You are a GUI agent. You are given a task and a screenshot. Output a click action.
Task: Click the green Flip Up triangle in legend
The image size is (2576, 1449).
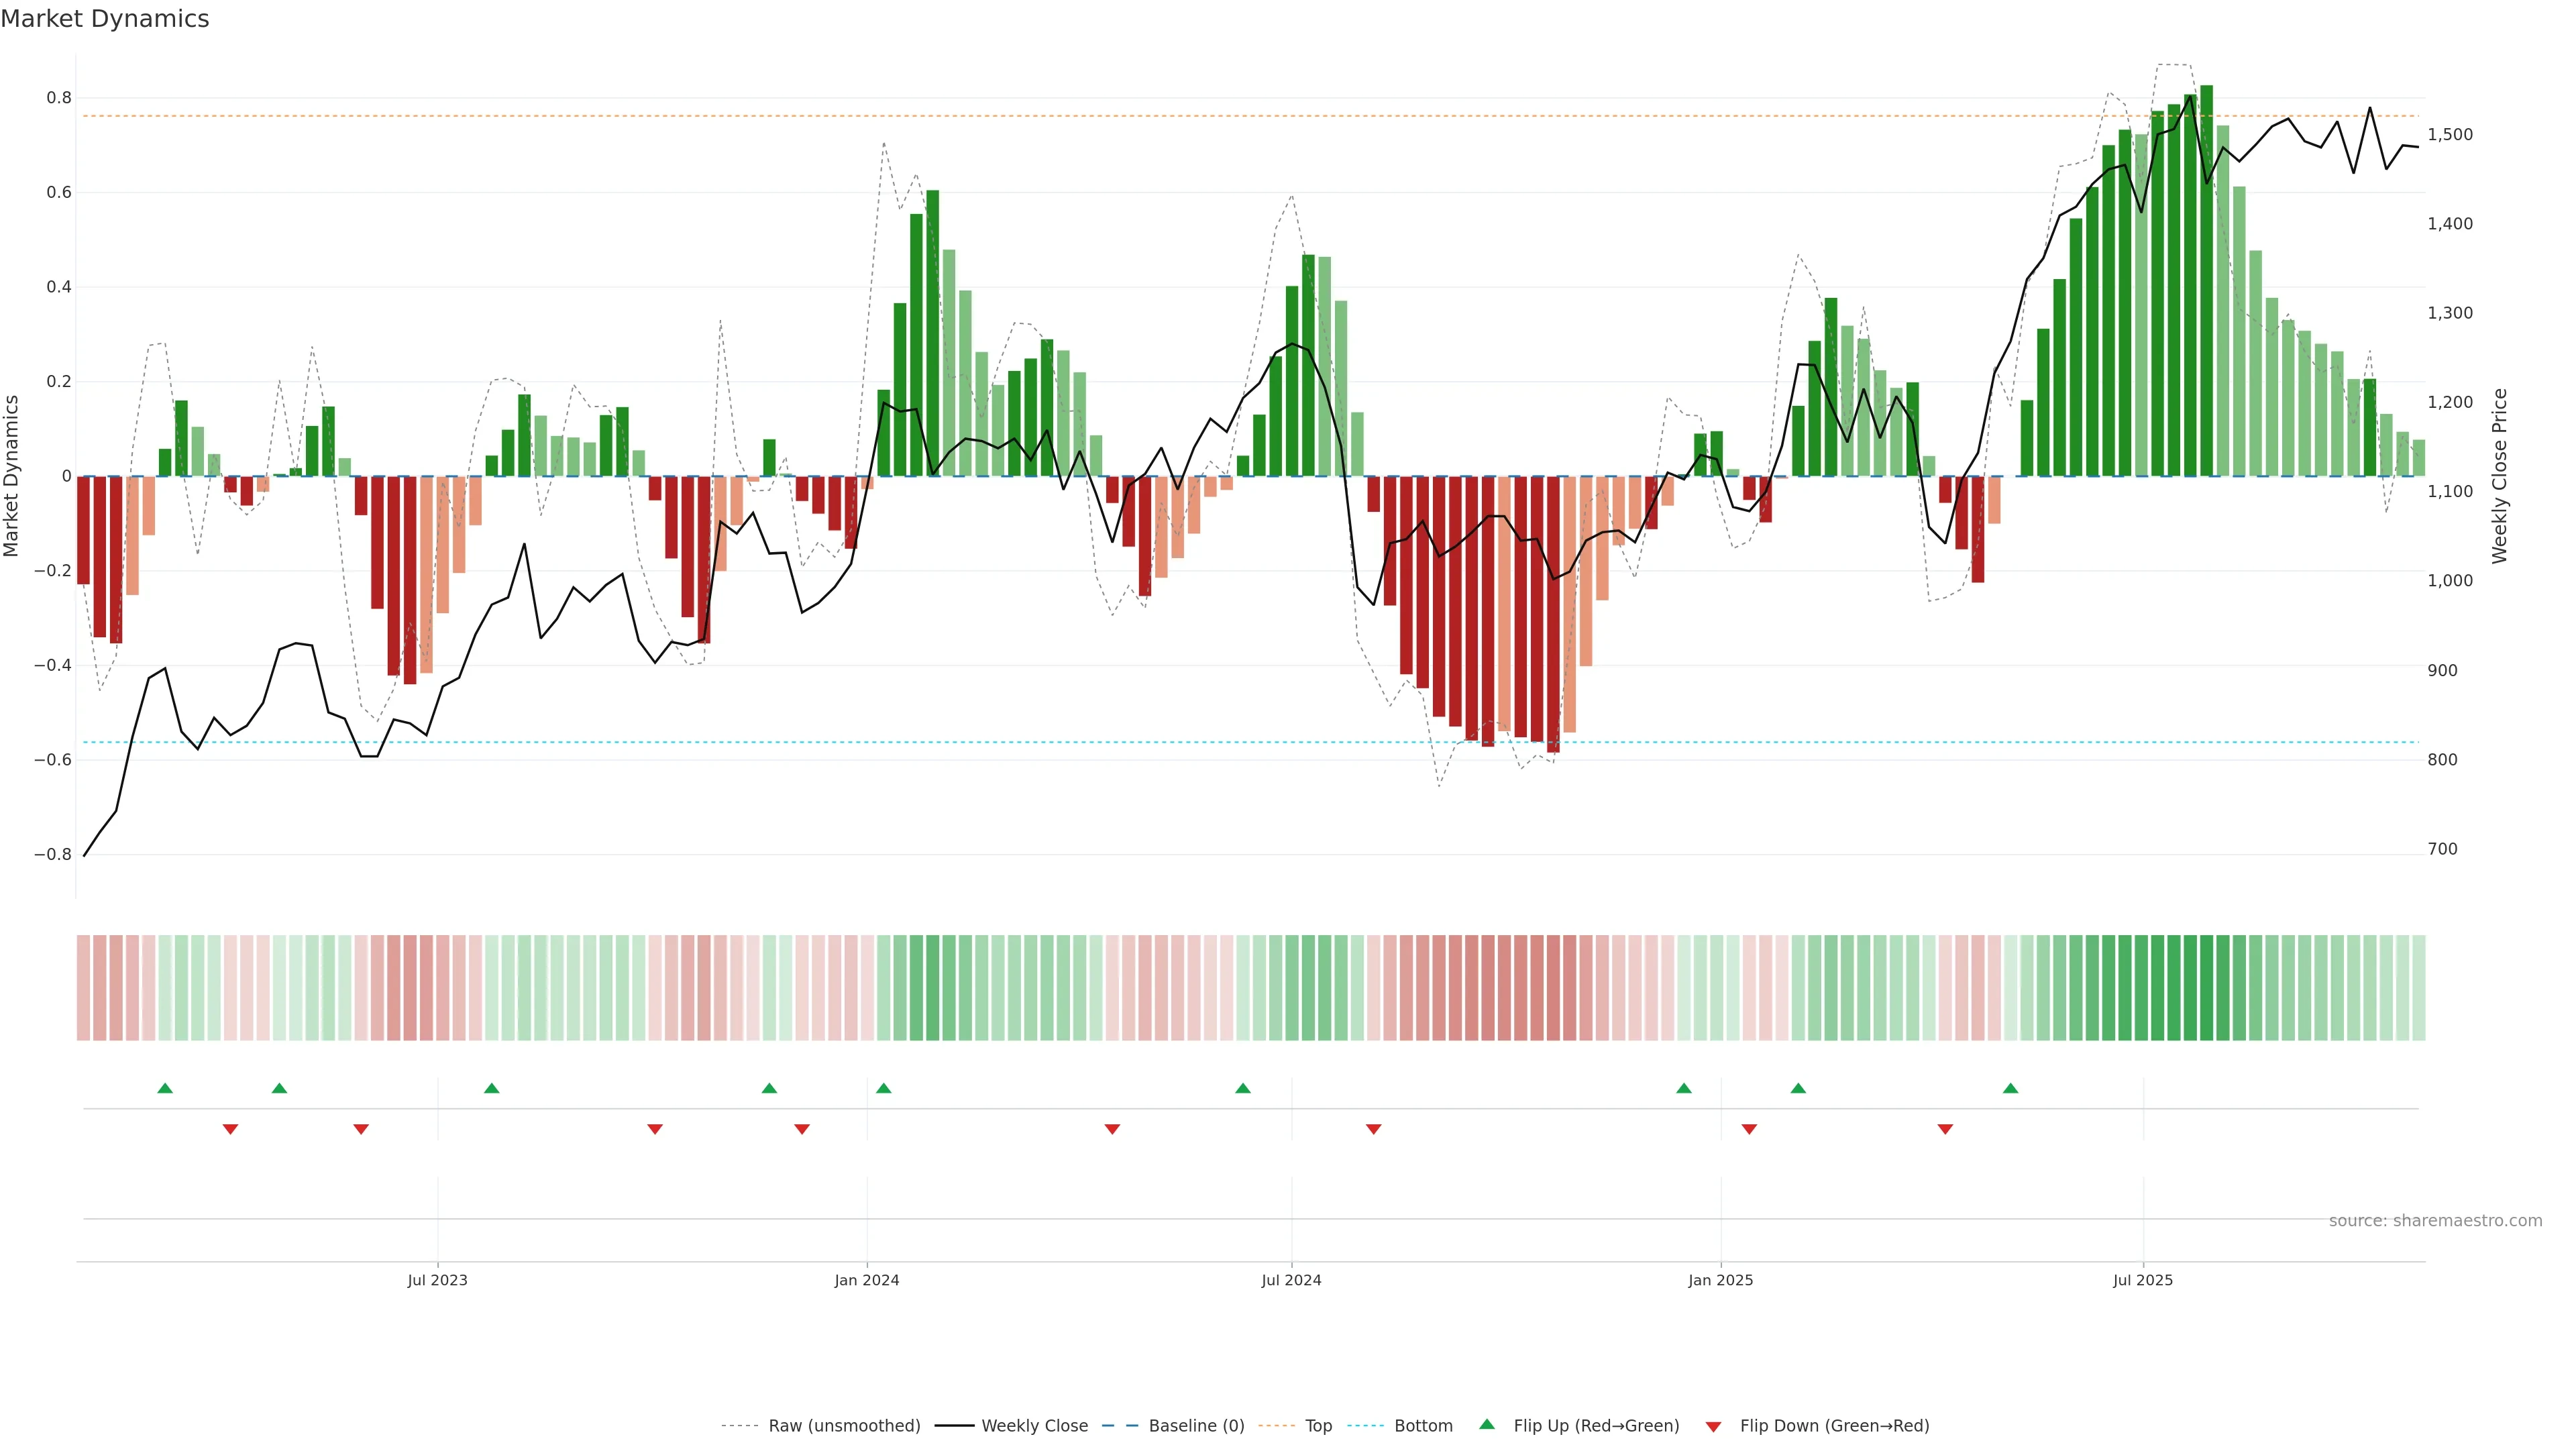(1487, 1424)
